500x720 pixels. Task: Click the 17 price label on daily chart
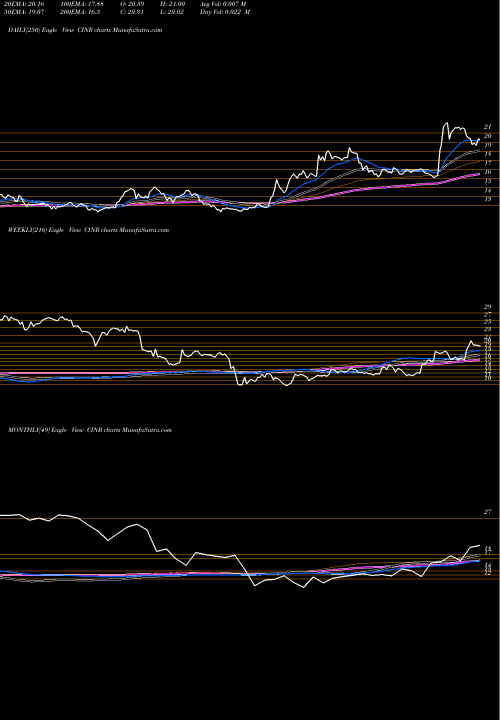(x=488, y=163)
